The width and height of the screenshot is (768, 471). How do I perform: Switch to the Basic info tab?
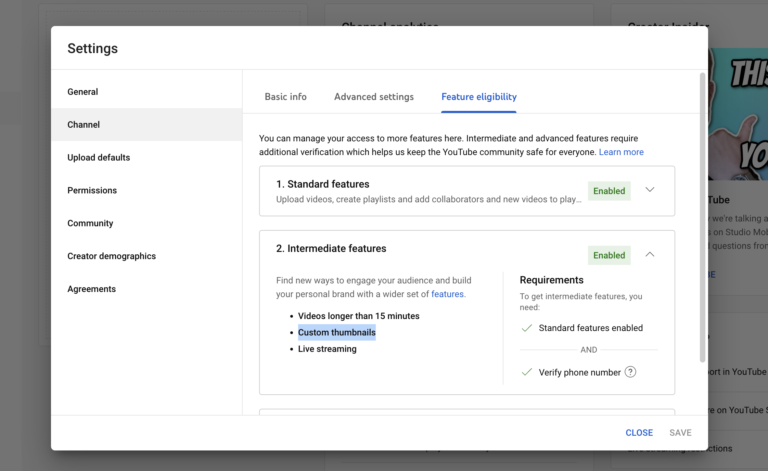pyautogui.click(x=285, y=97)
